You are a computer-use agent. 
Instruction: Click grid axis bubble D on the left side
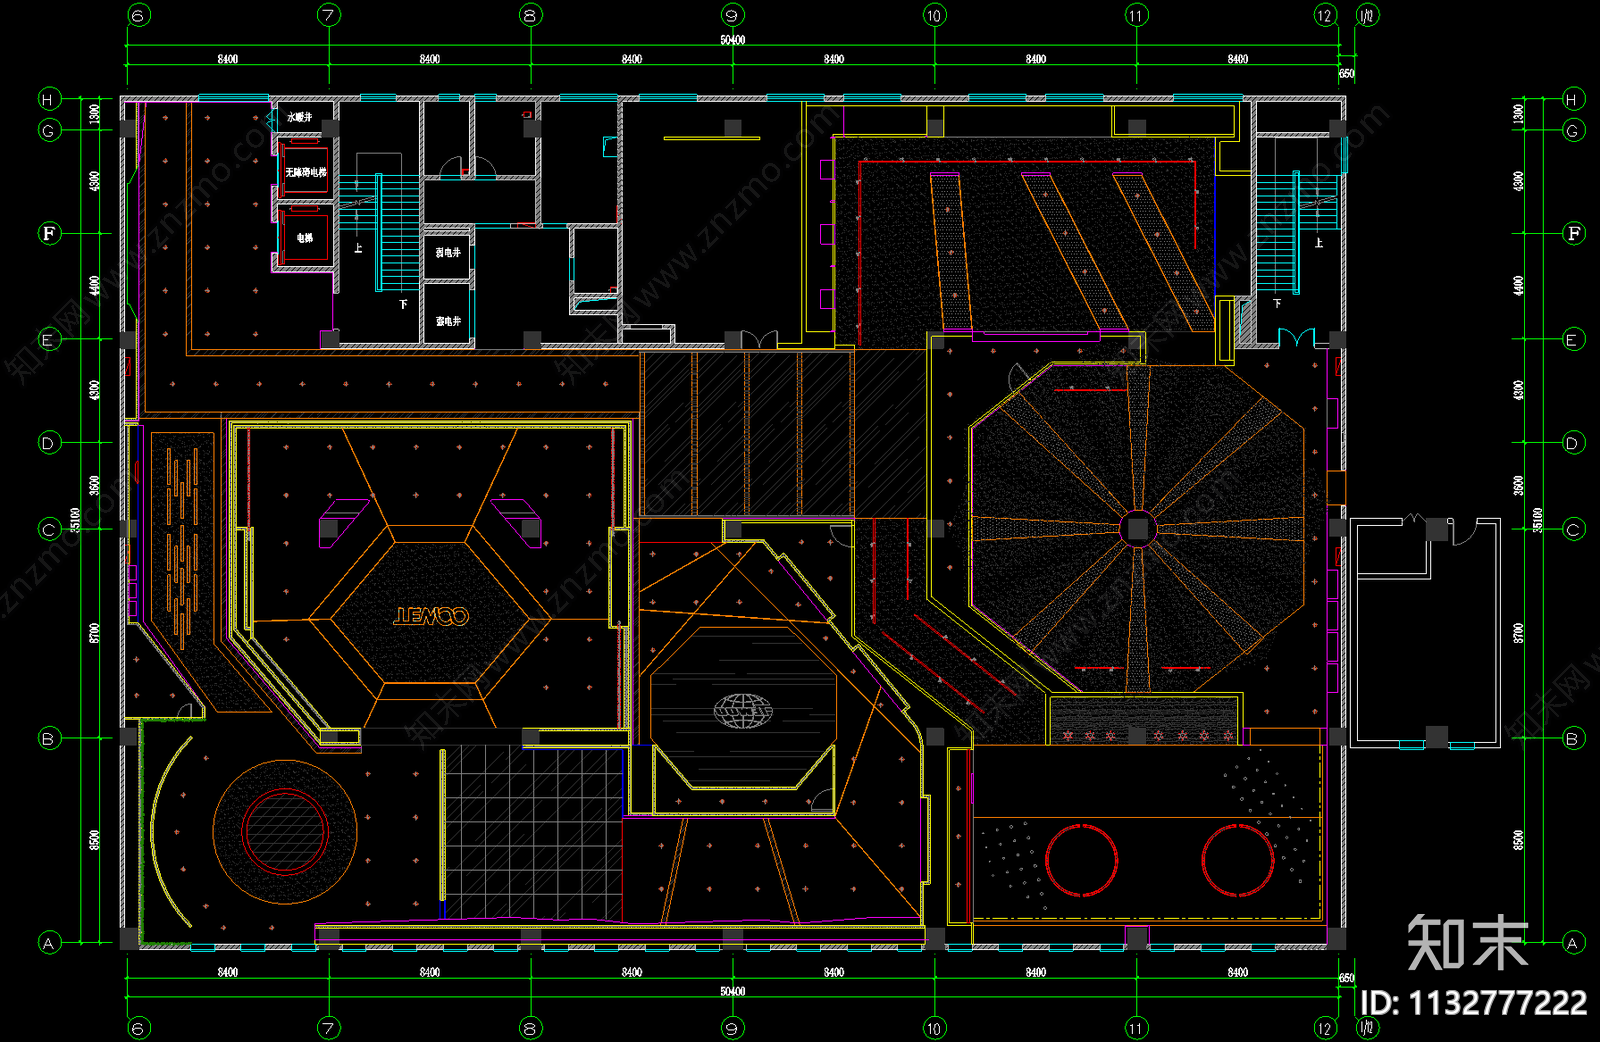(48, 442)
